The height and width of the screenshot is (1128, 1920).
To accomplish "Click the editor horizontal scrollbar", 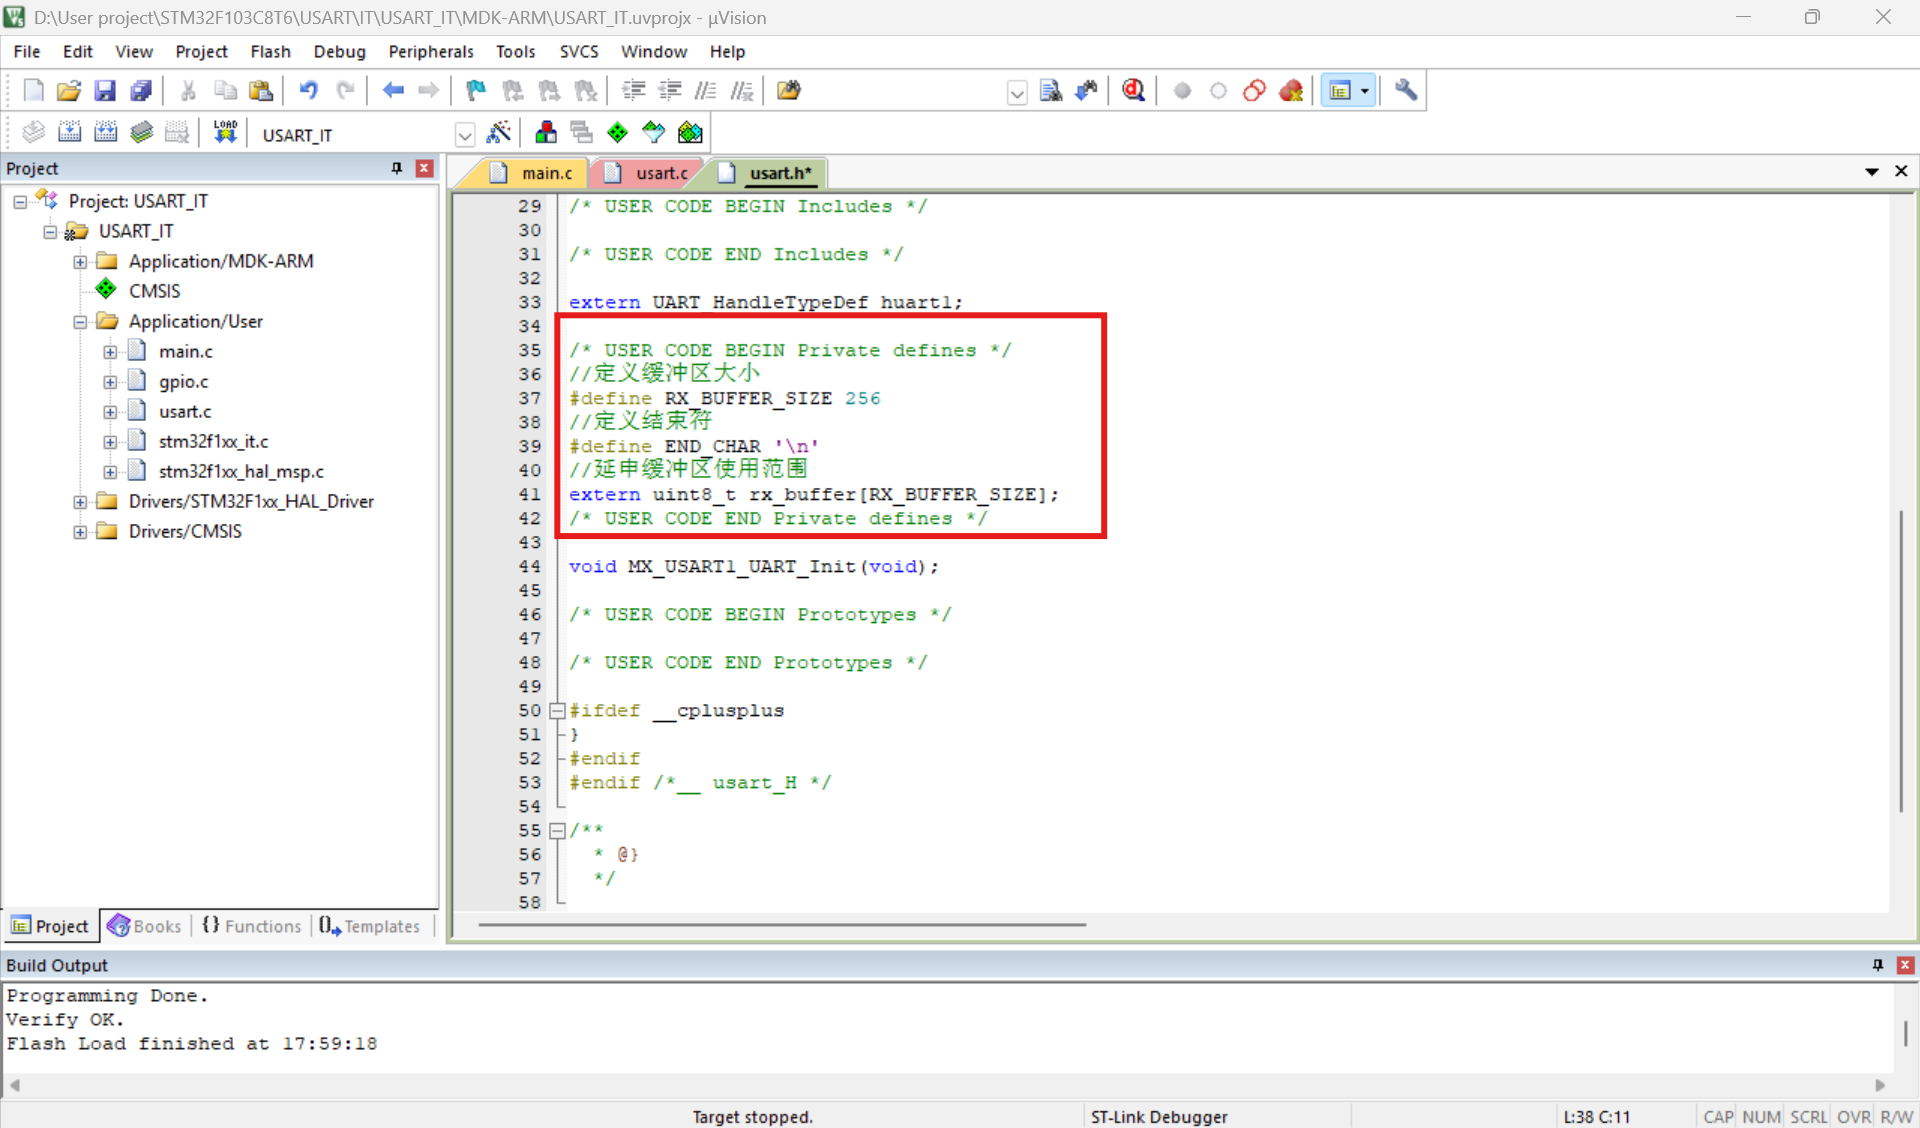I will (x=781, y=925).
